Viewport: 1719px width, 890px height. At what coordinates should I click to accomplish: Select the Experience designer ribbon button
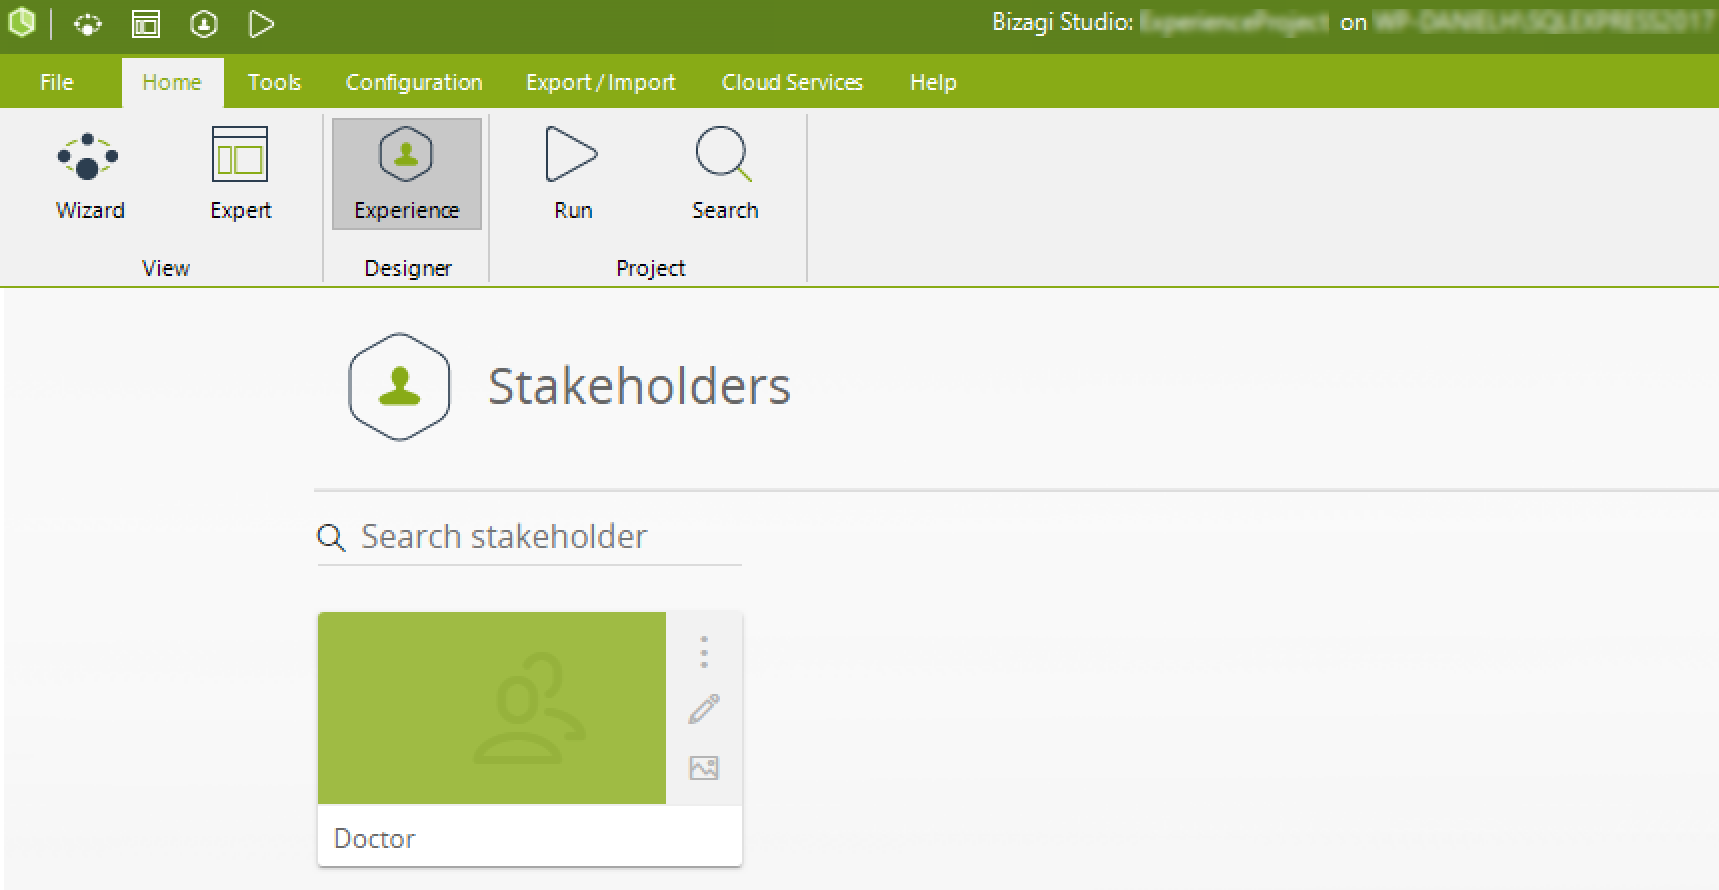tap(406, 174)
